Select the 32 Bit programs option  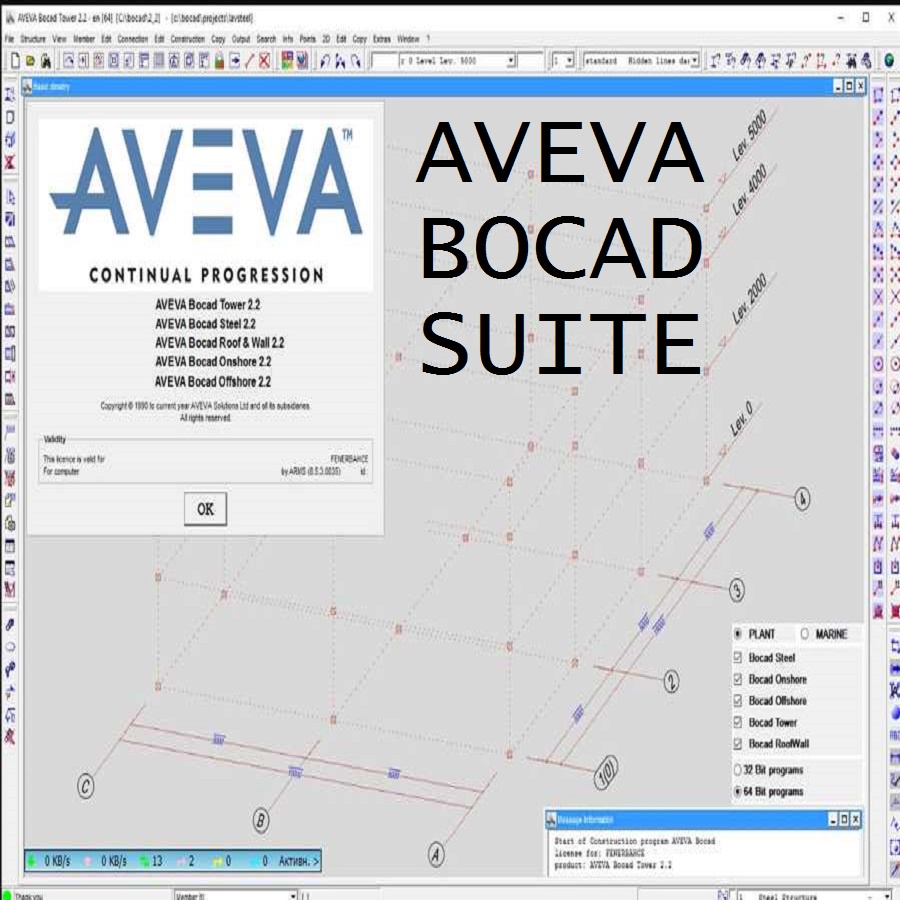coord(736,769)
